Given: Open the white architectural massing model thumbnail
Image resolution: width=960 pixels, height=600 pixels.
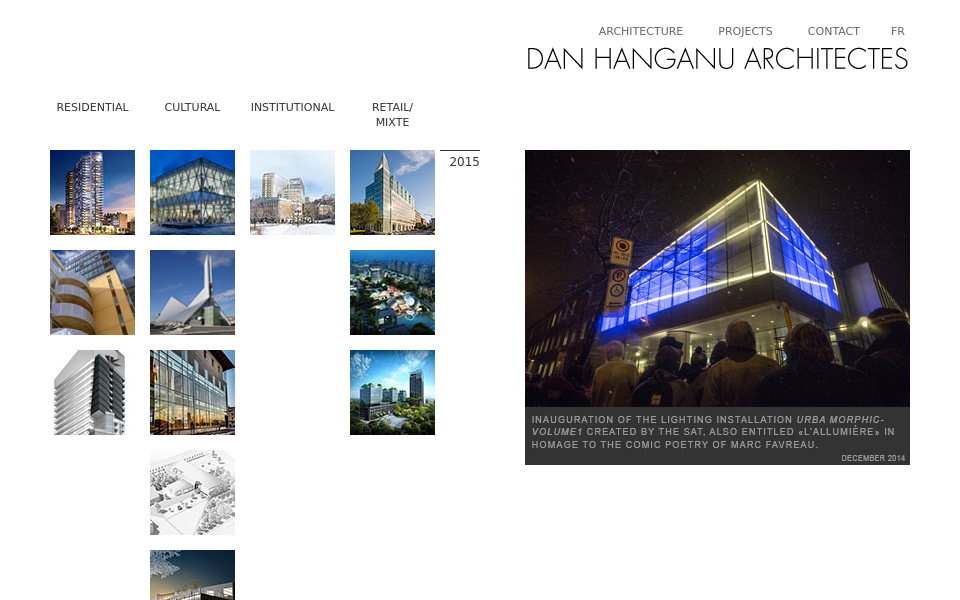Looking at the screenshot, I should (90, 392).
